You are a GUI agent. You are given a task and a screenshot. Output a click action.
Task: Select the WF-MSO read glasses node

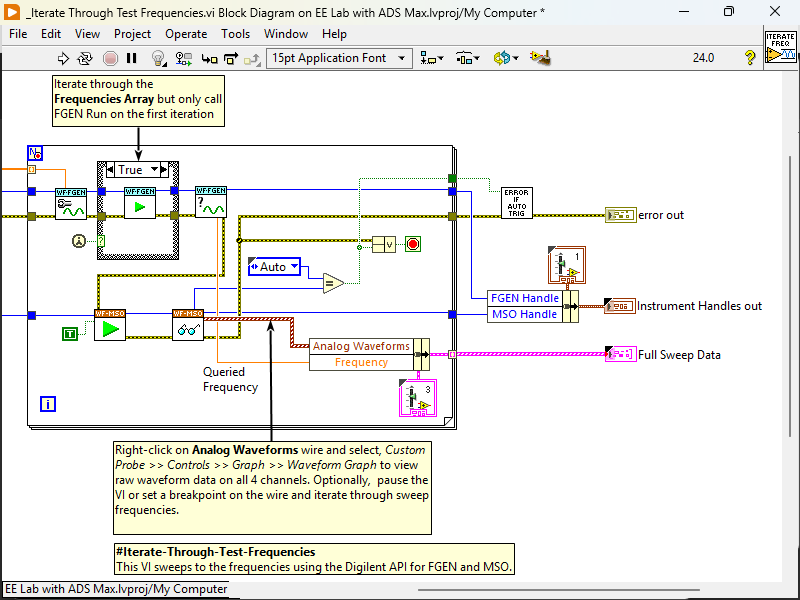click(x=188, y=325)
